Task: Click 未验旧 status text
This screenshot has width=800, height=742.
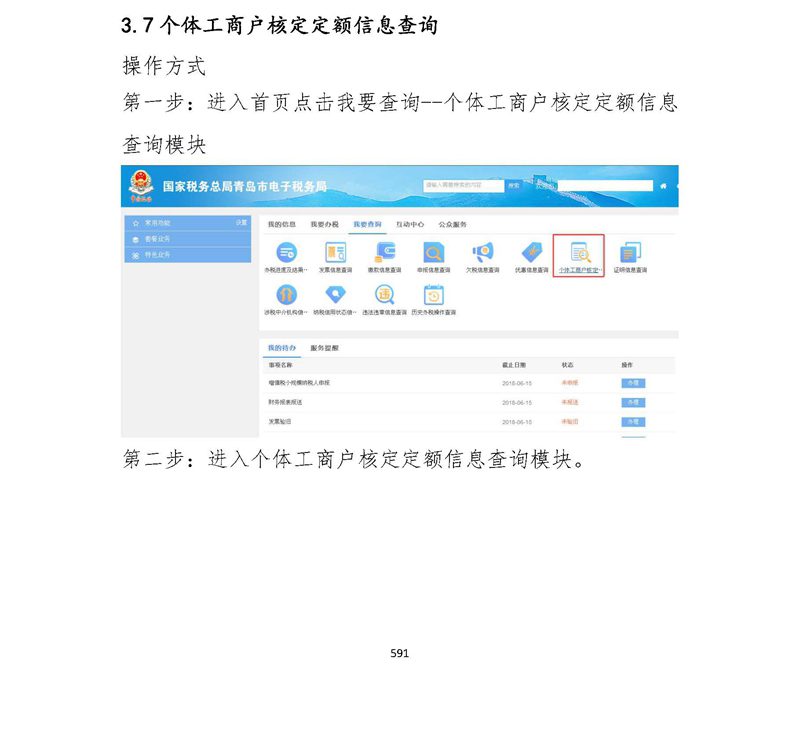Action: click(x=570, y=422)
